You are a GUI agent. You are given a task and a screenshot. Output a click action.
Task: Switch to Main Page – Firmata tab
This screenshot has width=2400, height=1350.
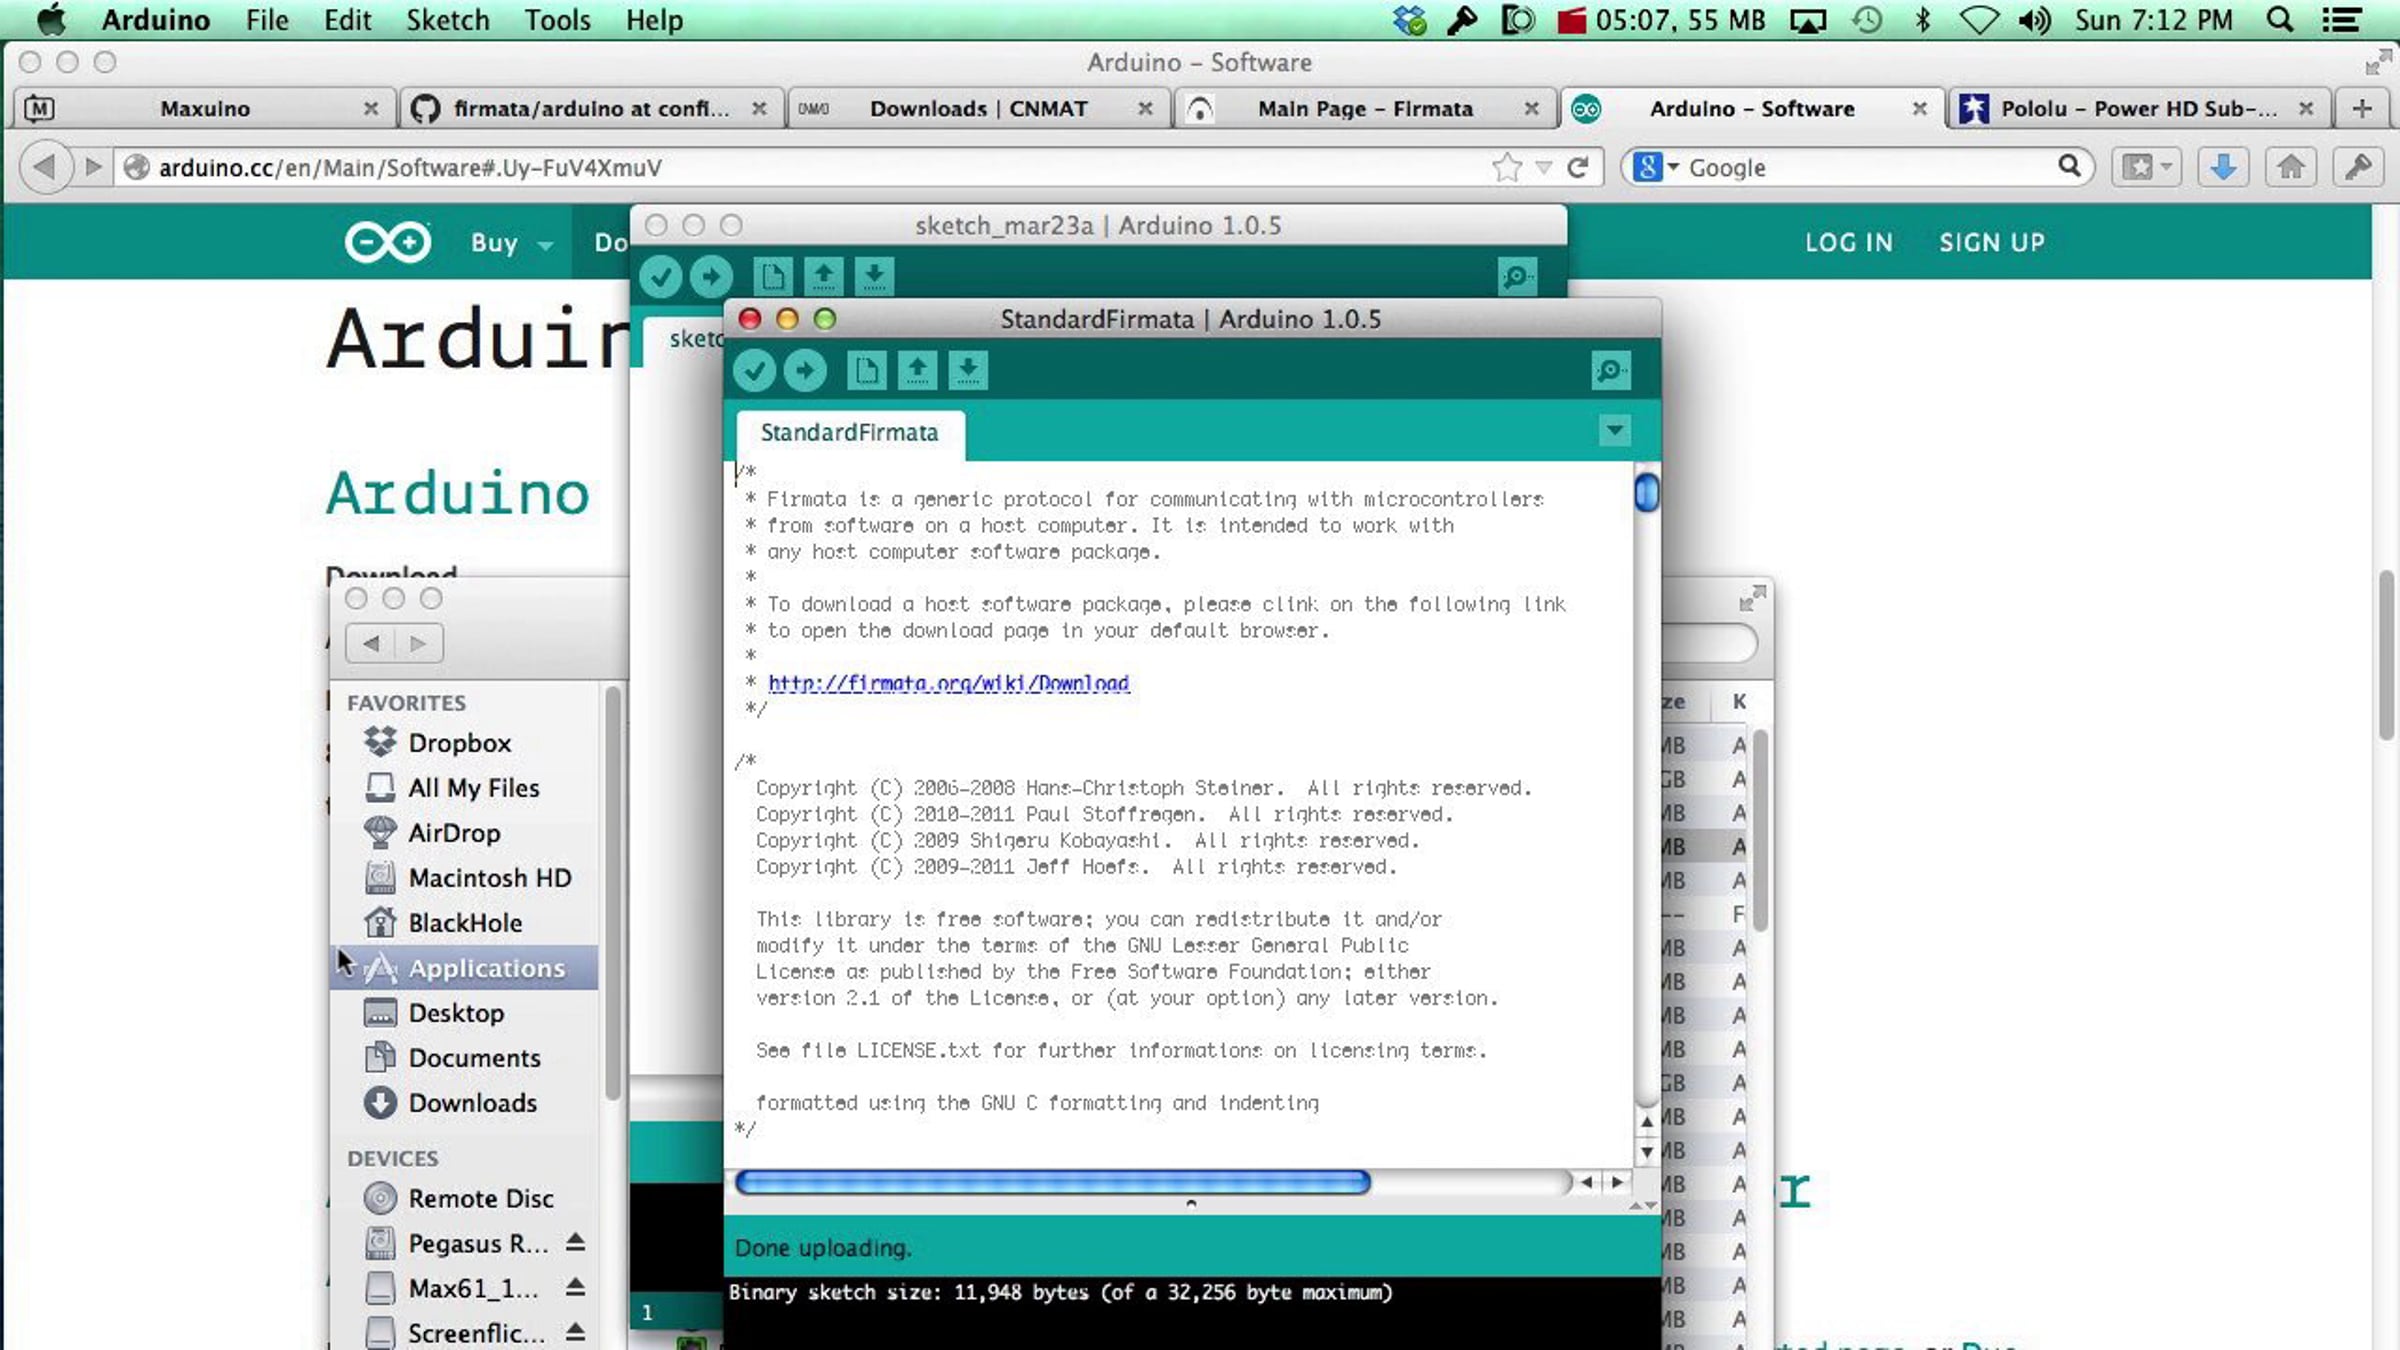click(1363, 109)
